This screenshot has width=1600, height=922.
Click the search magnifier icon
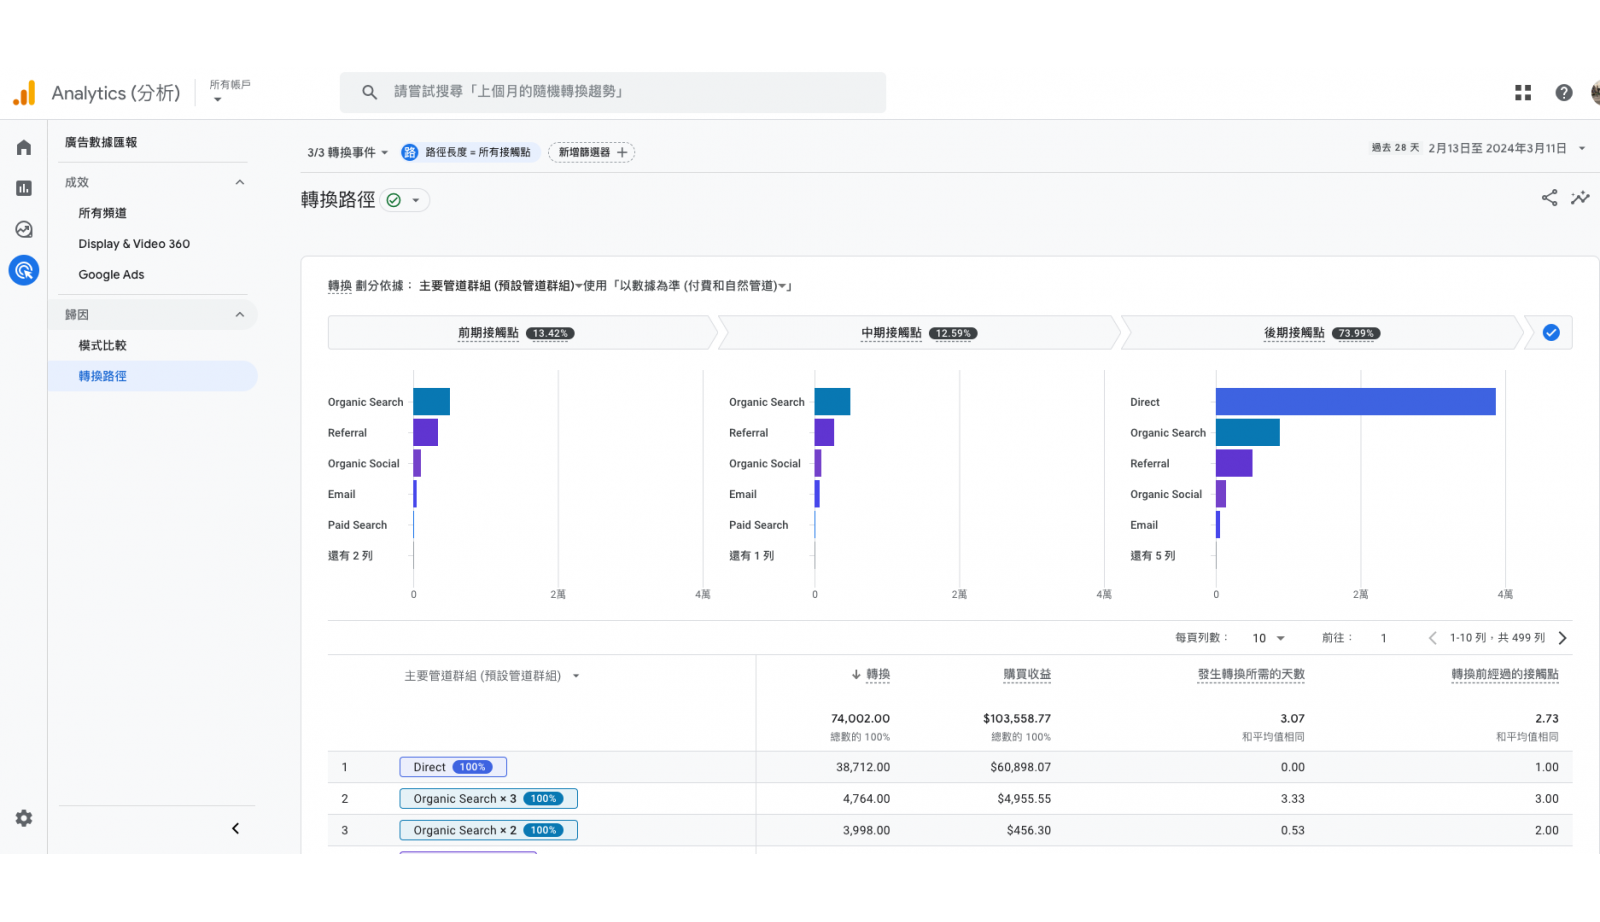click(x=369, y=92)
